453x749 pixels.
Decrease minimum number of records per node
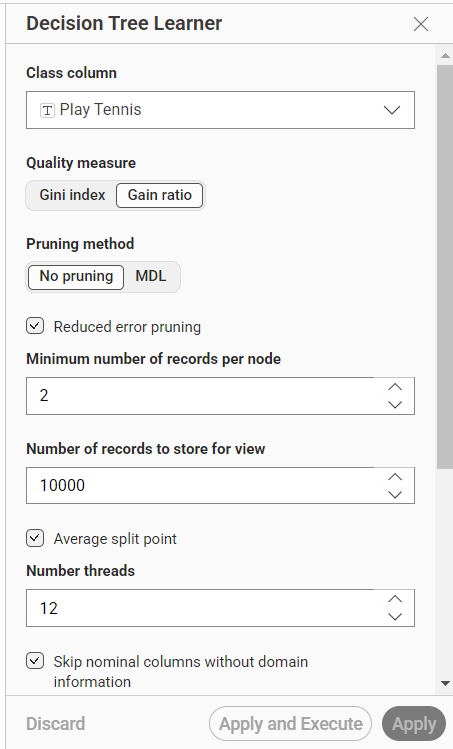[x=395, y=405]
